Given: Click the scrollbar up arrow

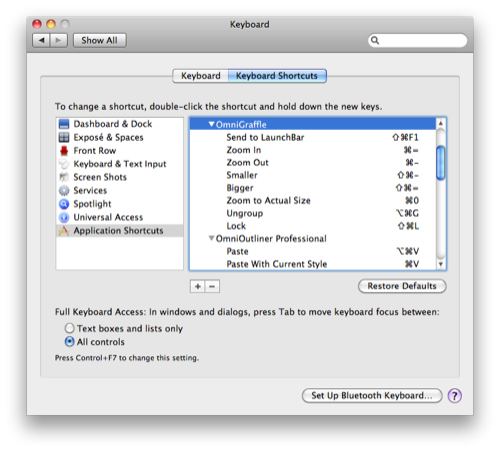Looking at the screenshot, I should pos(441,123).
